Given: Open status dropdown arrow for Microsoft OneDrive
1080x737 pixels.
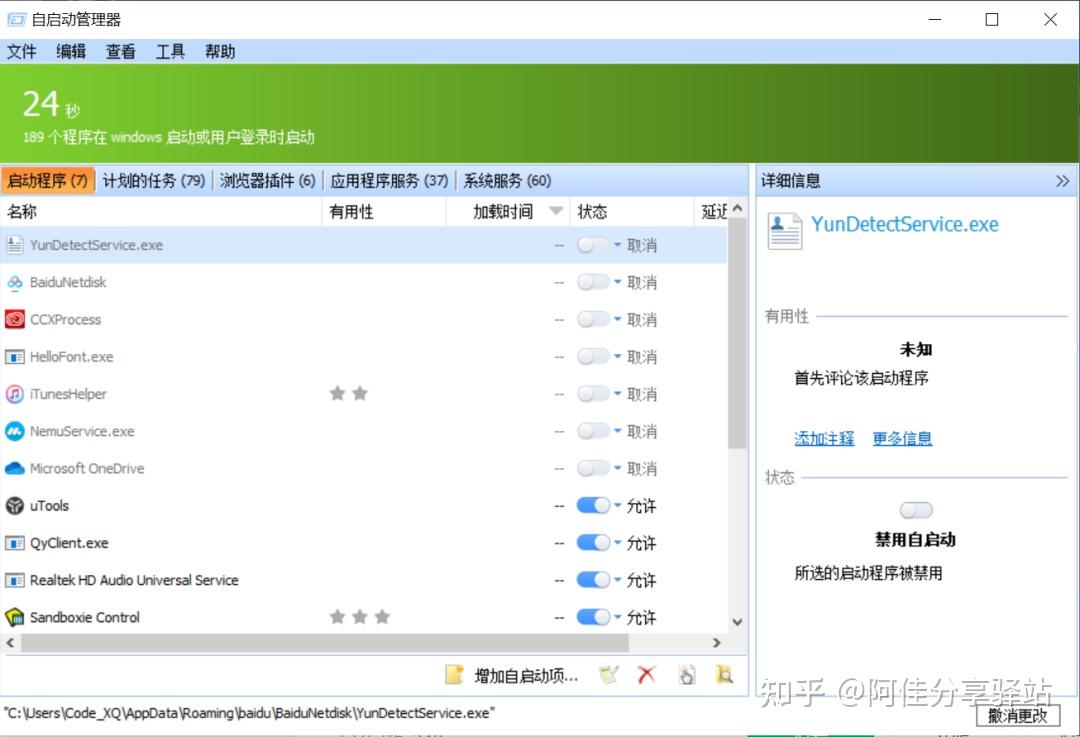Looking at the screenshot, I should (617, 468).
